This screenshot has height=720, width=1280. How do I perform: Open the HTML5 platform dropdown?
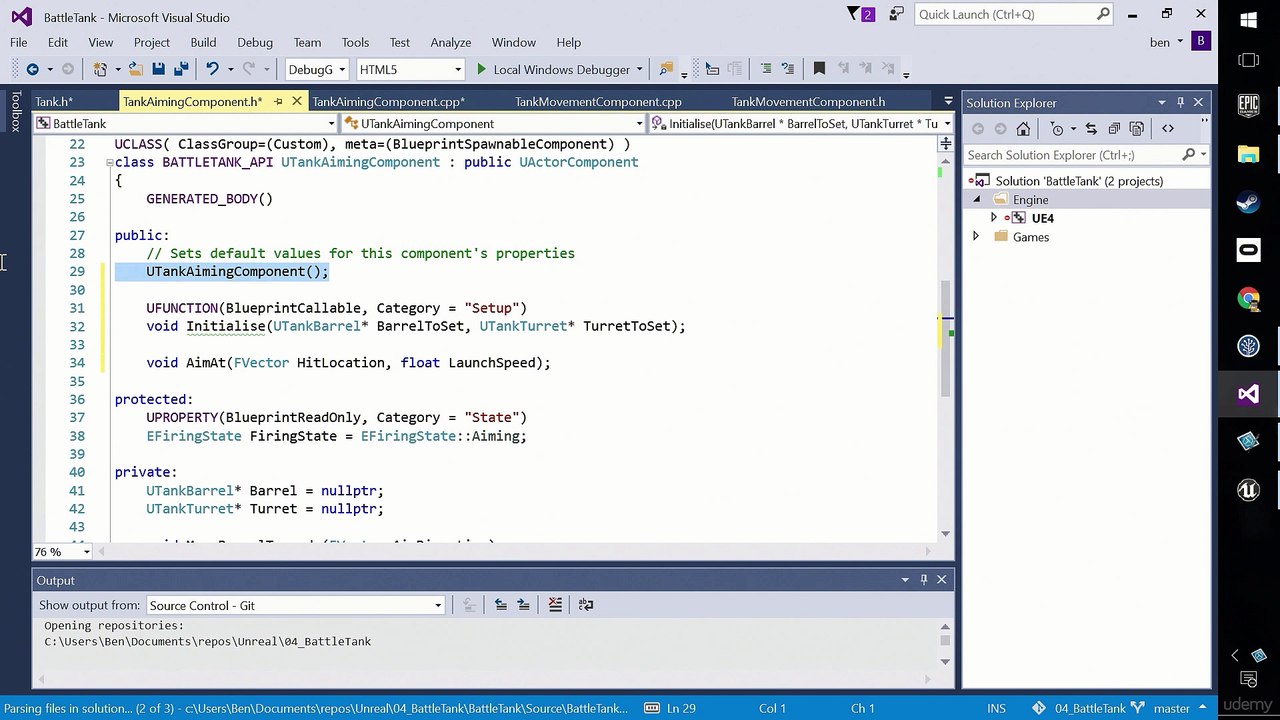(410, 69)
